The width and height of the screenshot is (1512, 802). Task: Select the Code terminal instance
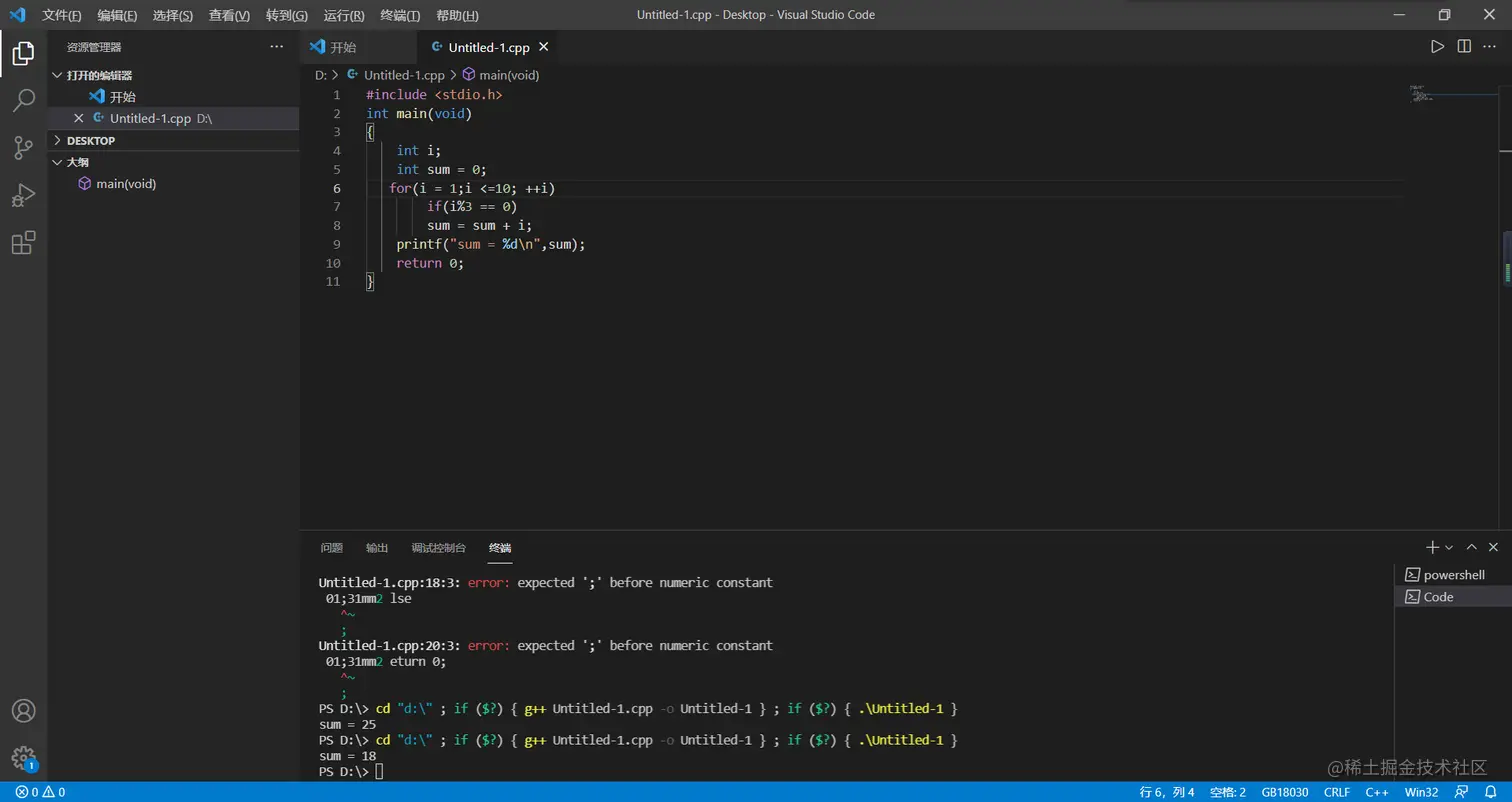click(x=1453, y=597)
